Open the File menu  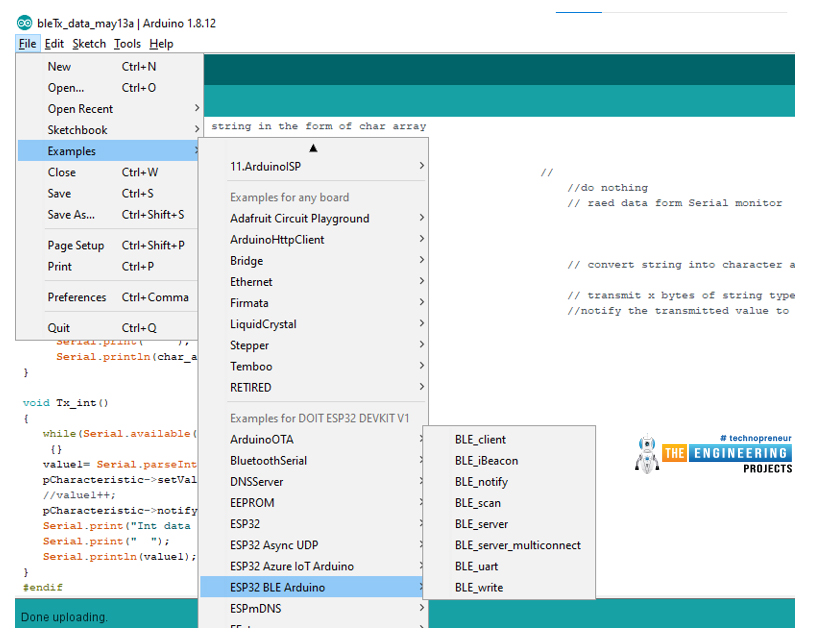pyautogui.click(x=28, y=44)
